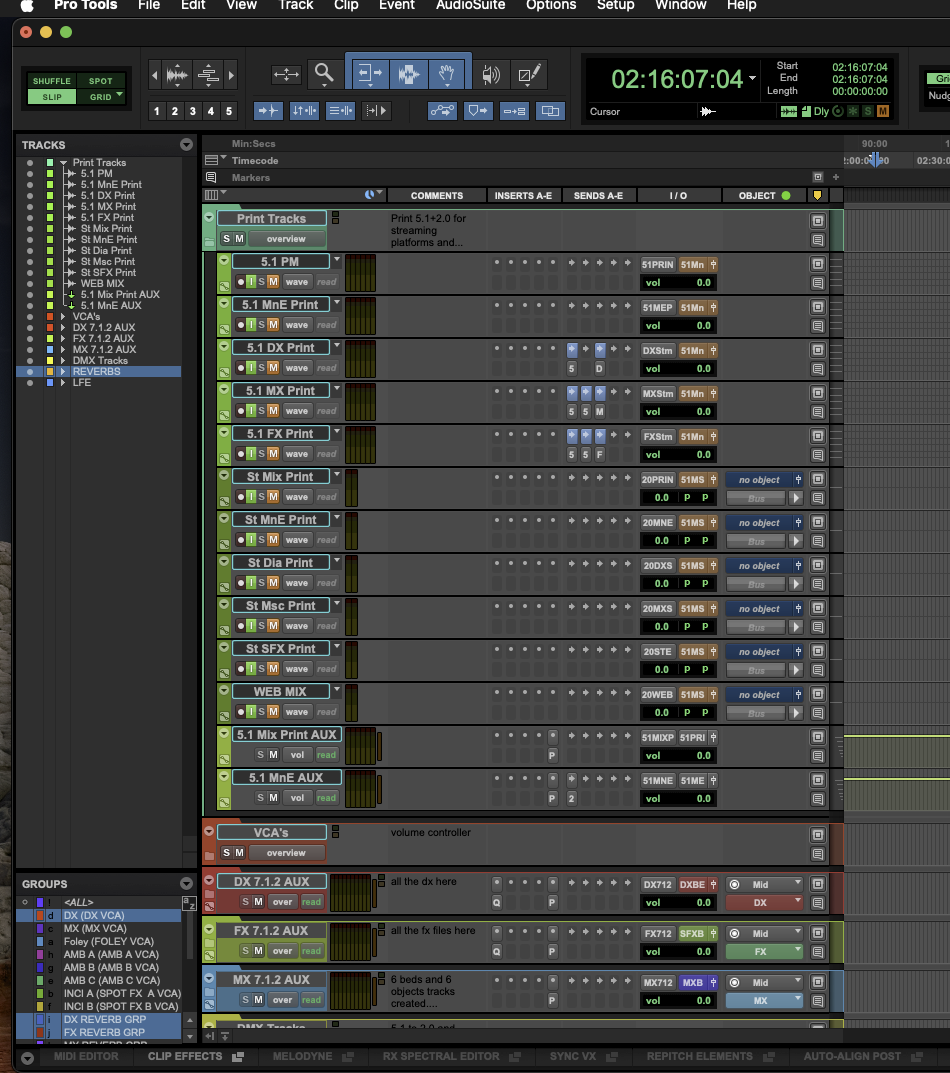Image resolution: width=950 pixels, height=1073 pixels.
Task: Click read automation mode on 5.1 MnE AUX
Action: (x=326, y=798)
